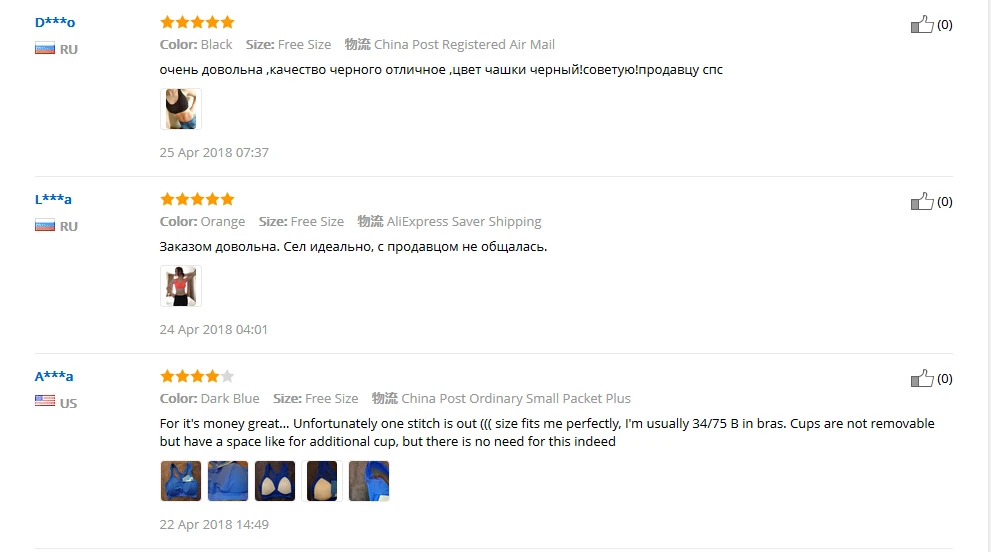The width and height of the screenshot is (991, 552).
Task: Like the review by A***a from US
Action: click(x=921, y=379)
